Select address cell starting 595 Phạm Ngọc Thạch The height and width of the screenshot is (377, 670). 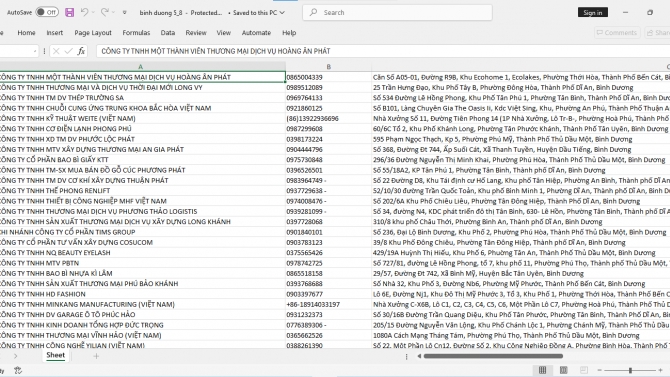(521, 139)
